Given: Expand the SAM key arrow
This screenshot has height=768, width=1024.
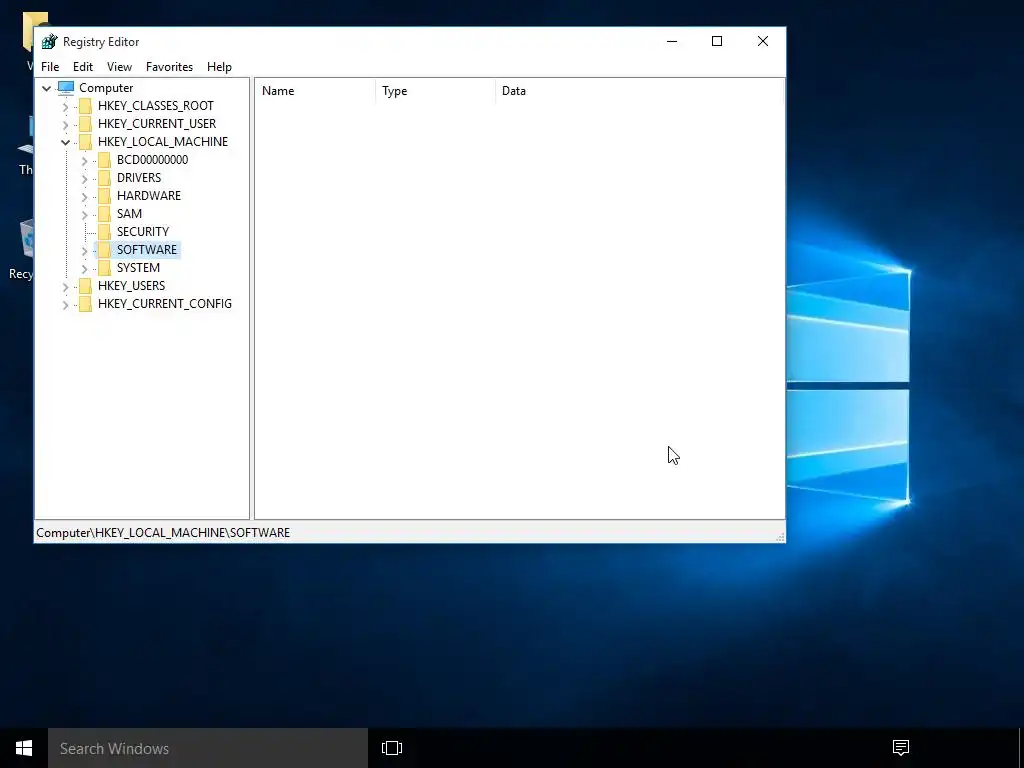Looking at the screenshot, I should (84, 214).
